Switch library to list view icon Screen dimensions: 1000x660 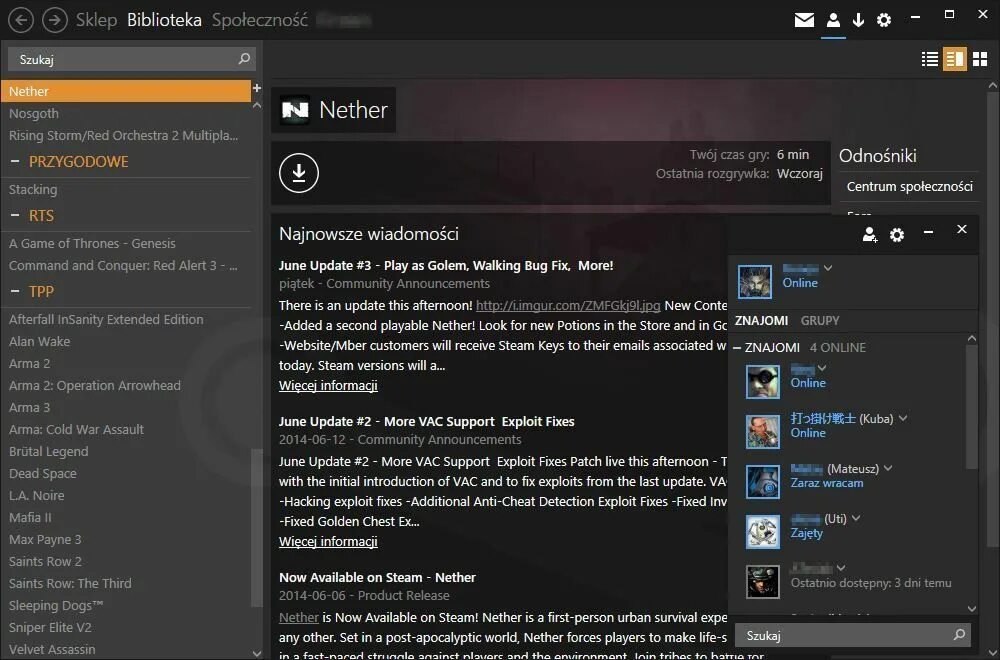(x=929, y=59)
